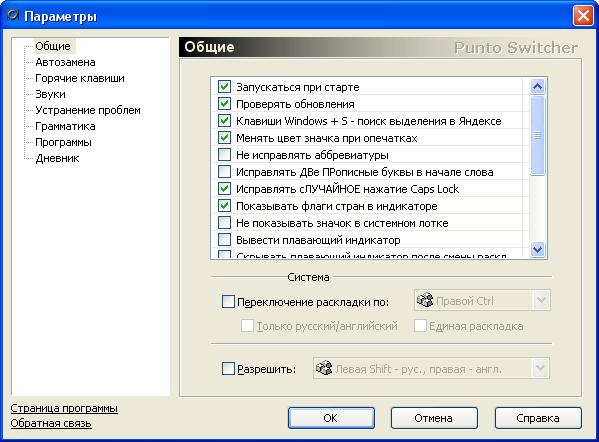Tick Единая раскладка checkbox
The width and height of the screenshot is (599, 442).
pos(420,326)
